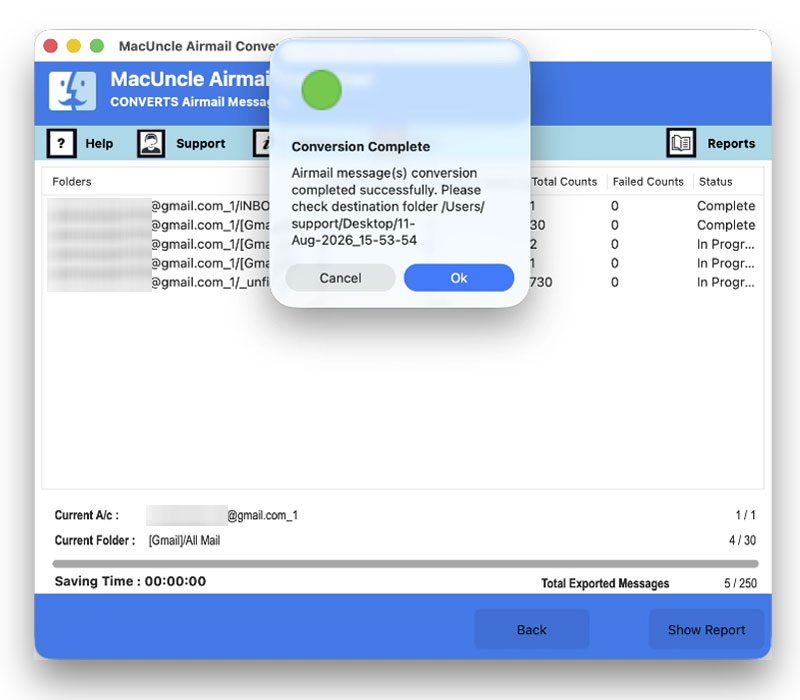
Task: Open Reports from the toolbar label
Action: 731,143
